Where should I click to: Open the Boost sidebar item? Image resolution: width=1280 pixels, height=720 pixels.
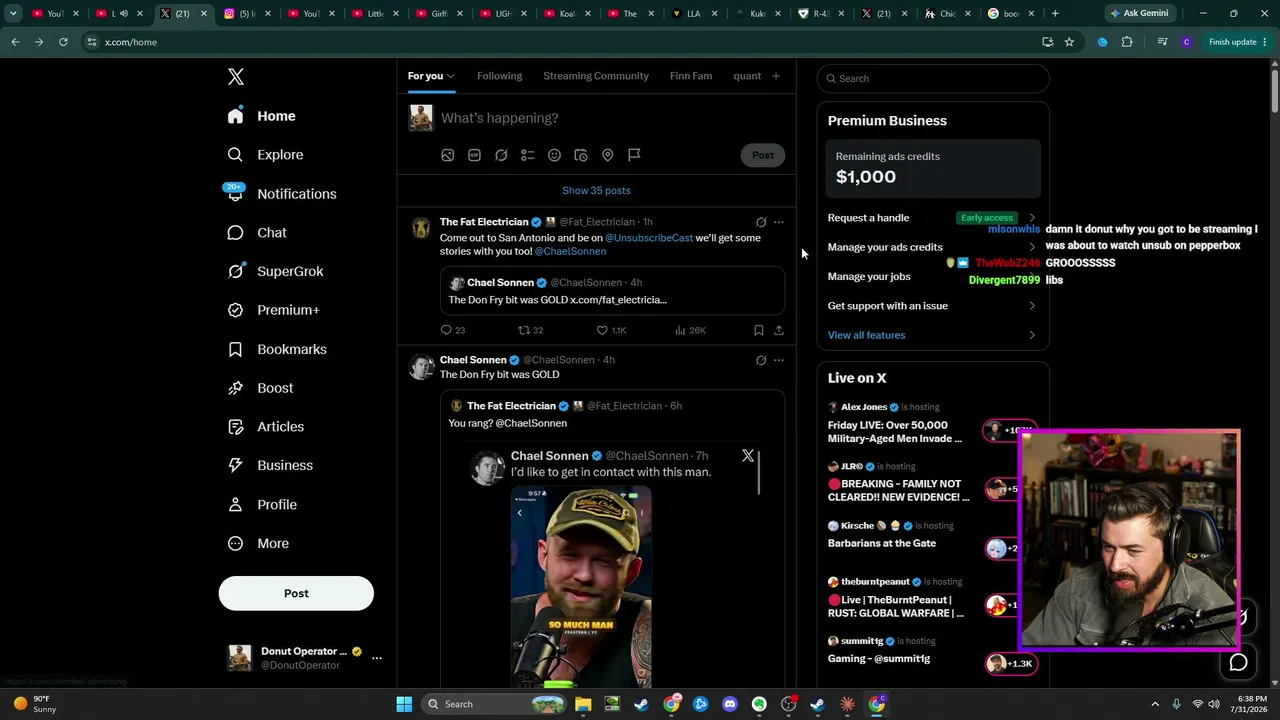pyautogui.click(x=260, y=388)
